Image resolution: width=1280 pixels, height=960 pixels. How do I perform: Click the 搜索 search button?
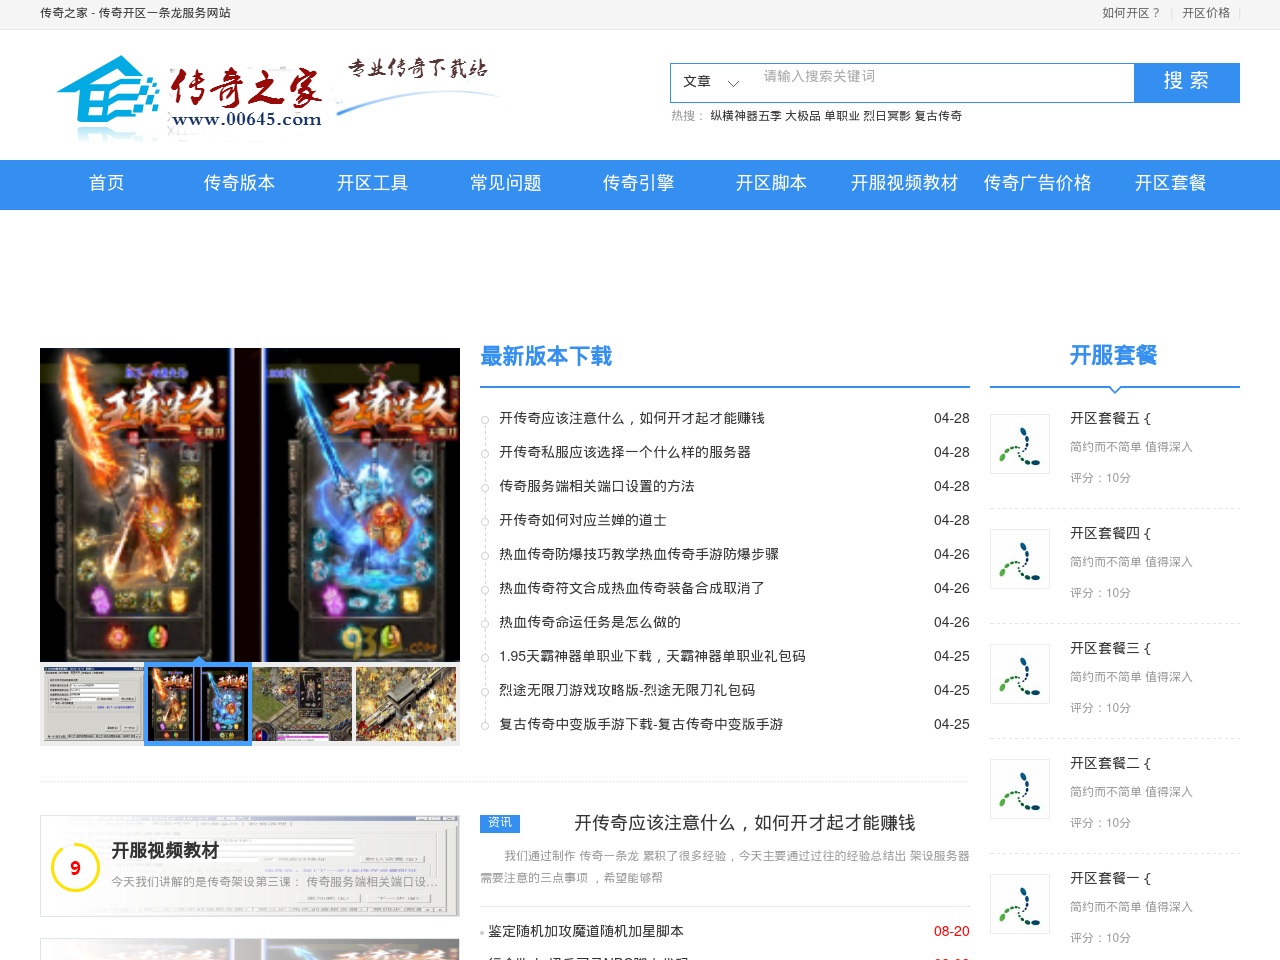(x=1187, y=82)
